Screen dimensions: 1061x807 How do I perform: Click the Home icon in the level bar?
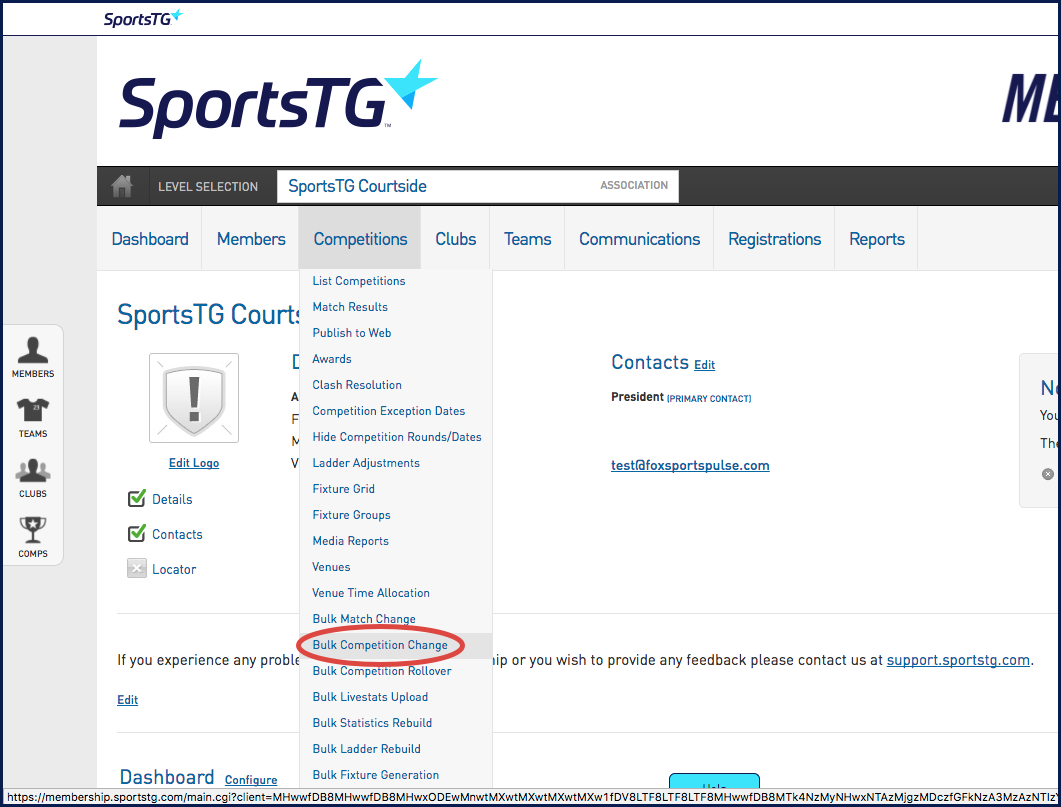point(122,186)
